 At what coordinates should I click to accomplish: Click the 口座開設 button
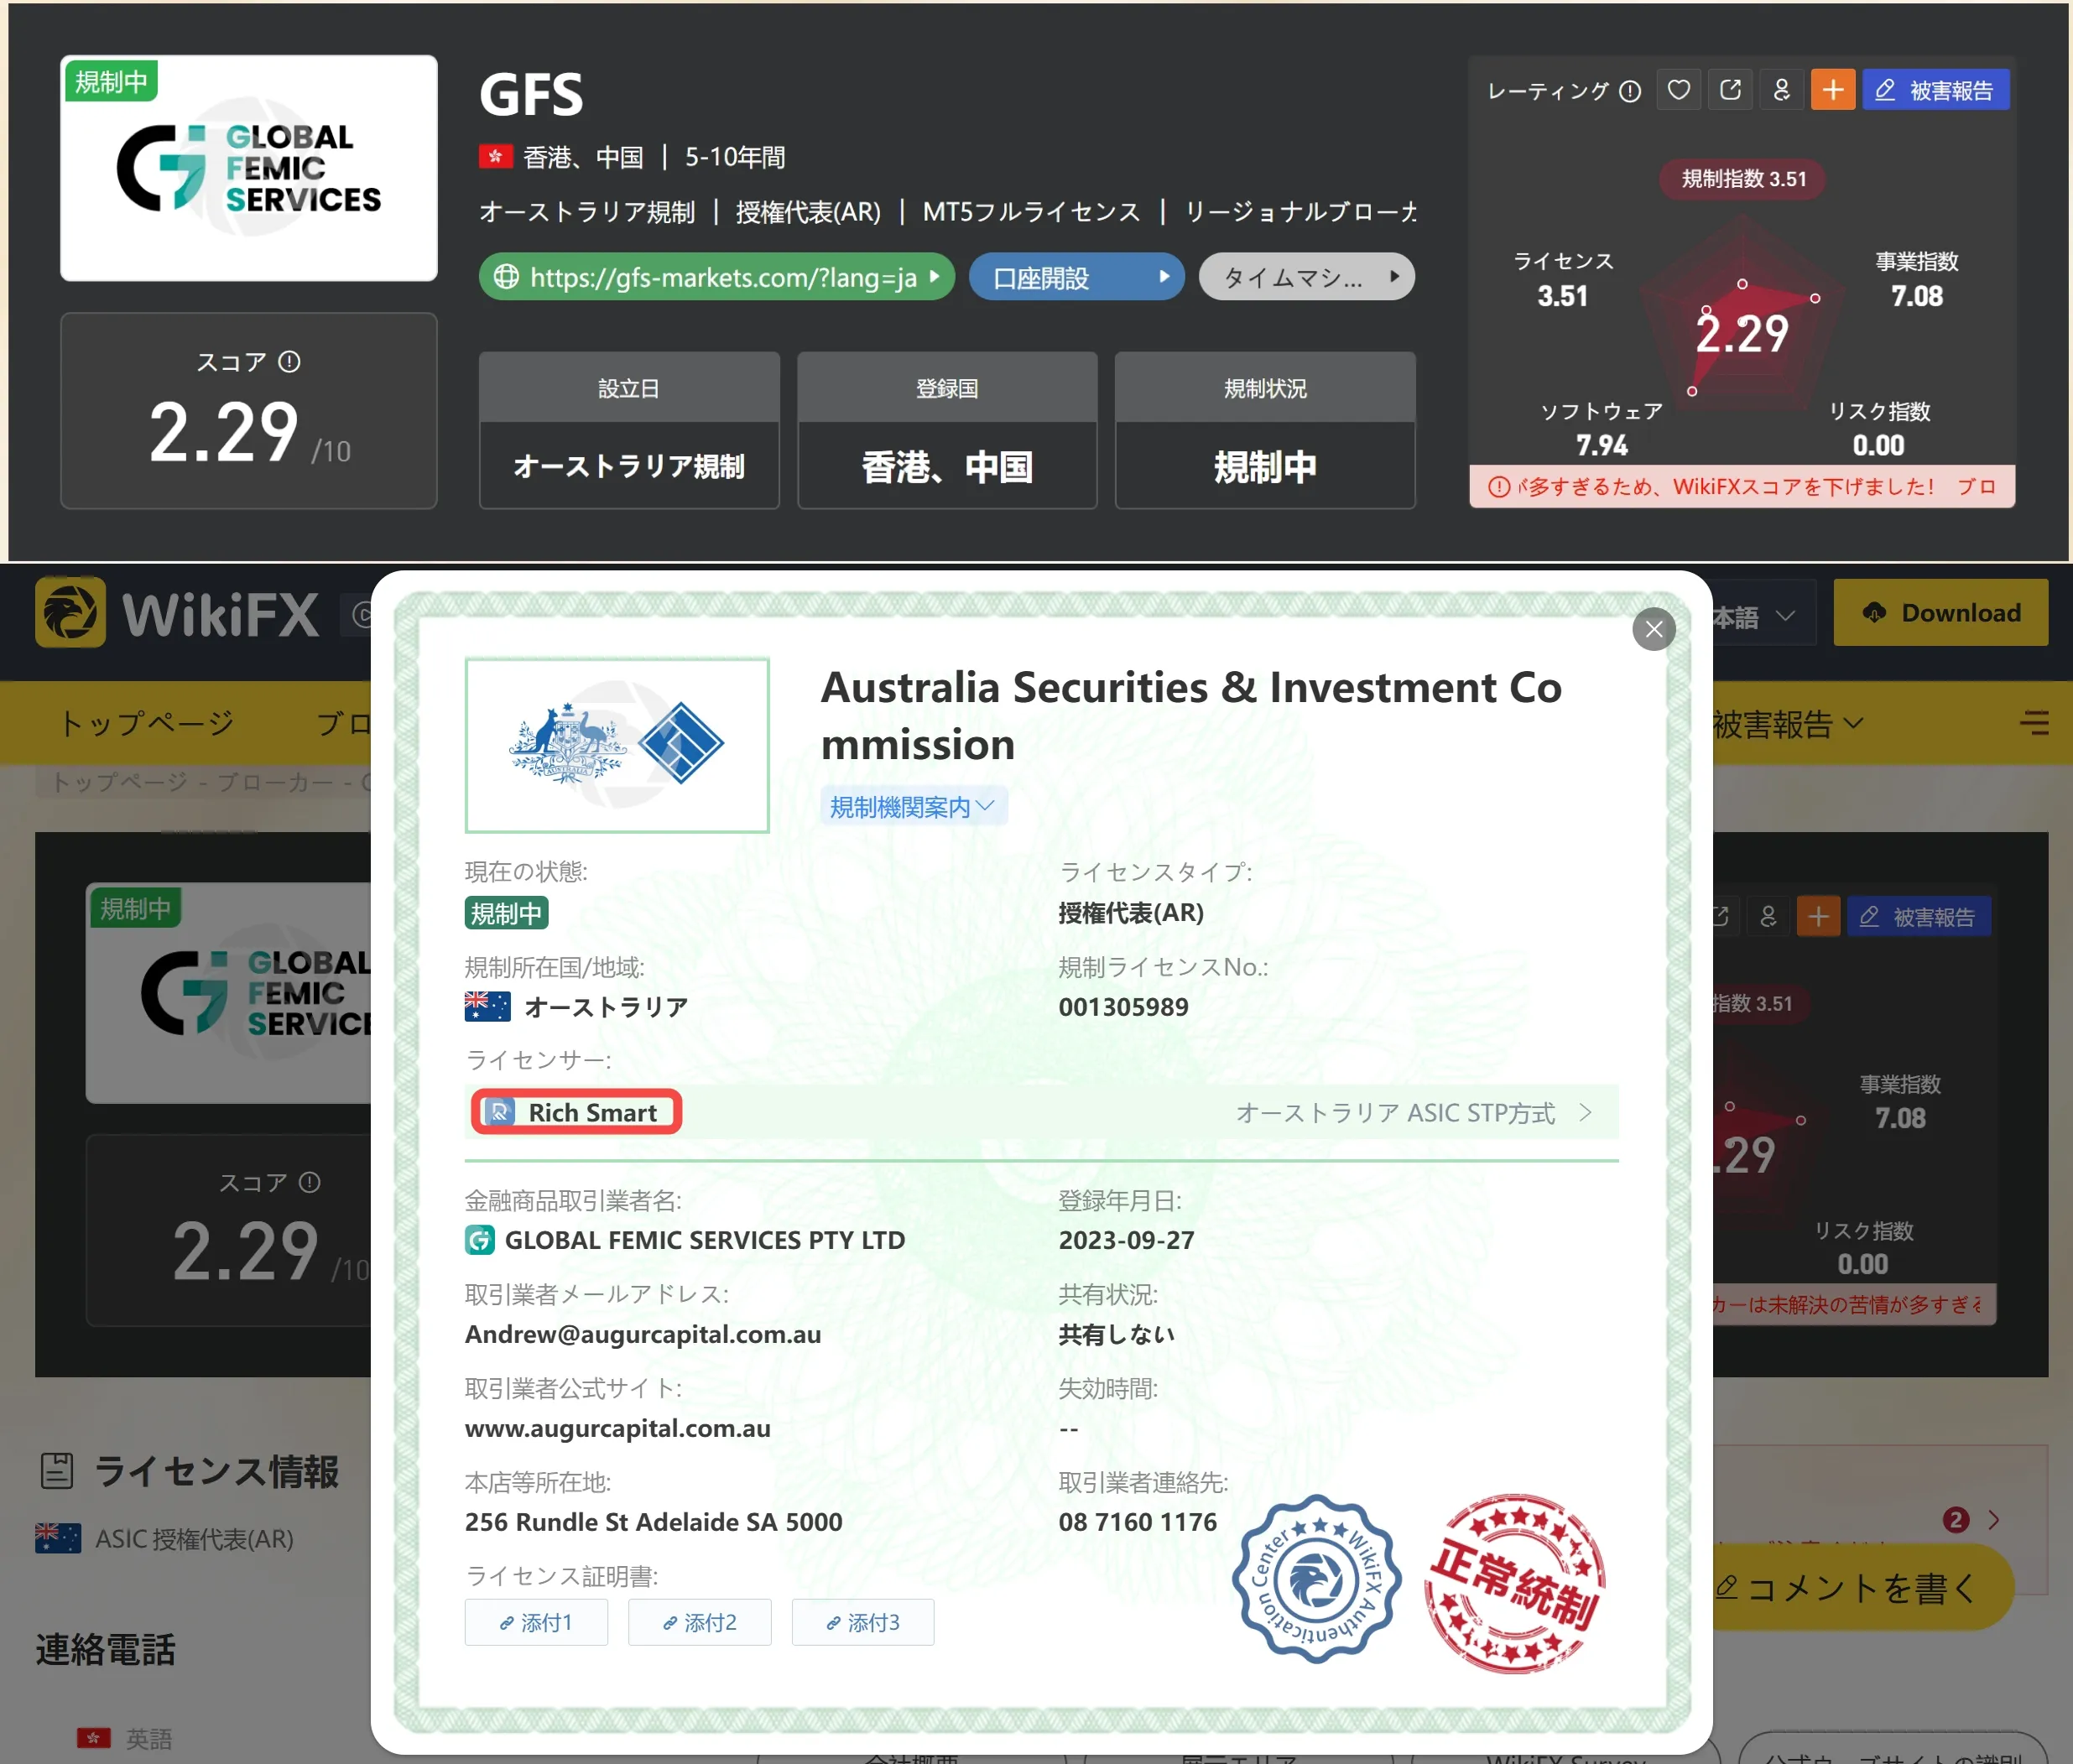(x=1076, y=277)
